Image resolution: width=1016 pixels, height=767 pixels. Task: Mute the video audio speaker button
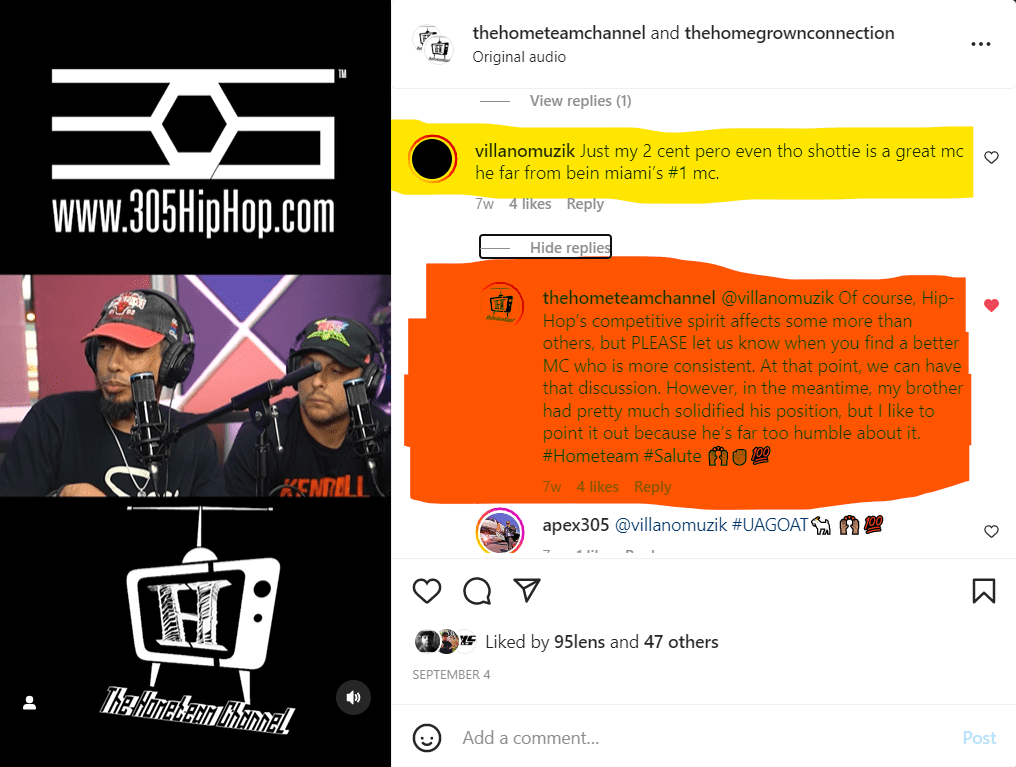[353, 698]
